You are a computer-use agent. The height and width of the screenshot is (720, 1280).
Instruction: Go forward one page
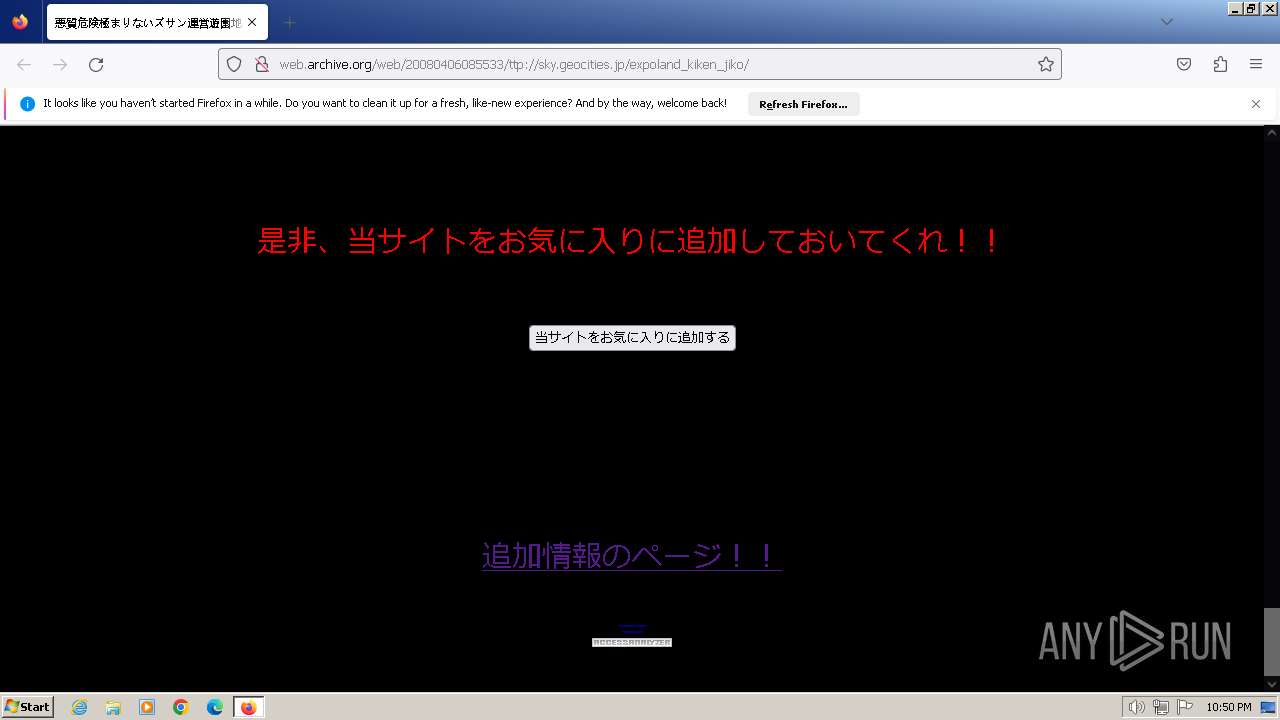[x=60, y=64]
